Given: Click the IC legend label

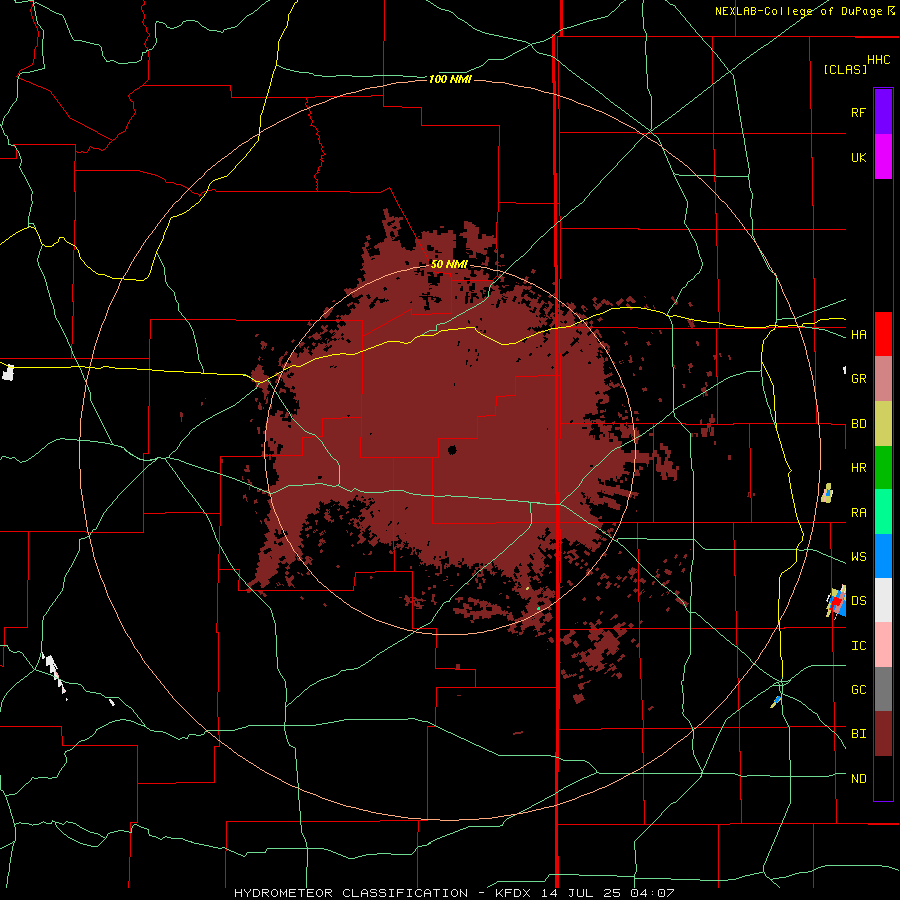Looking at the screenshot, I should pyautogui.click(x=858, y=646).
